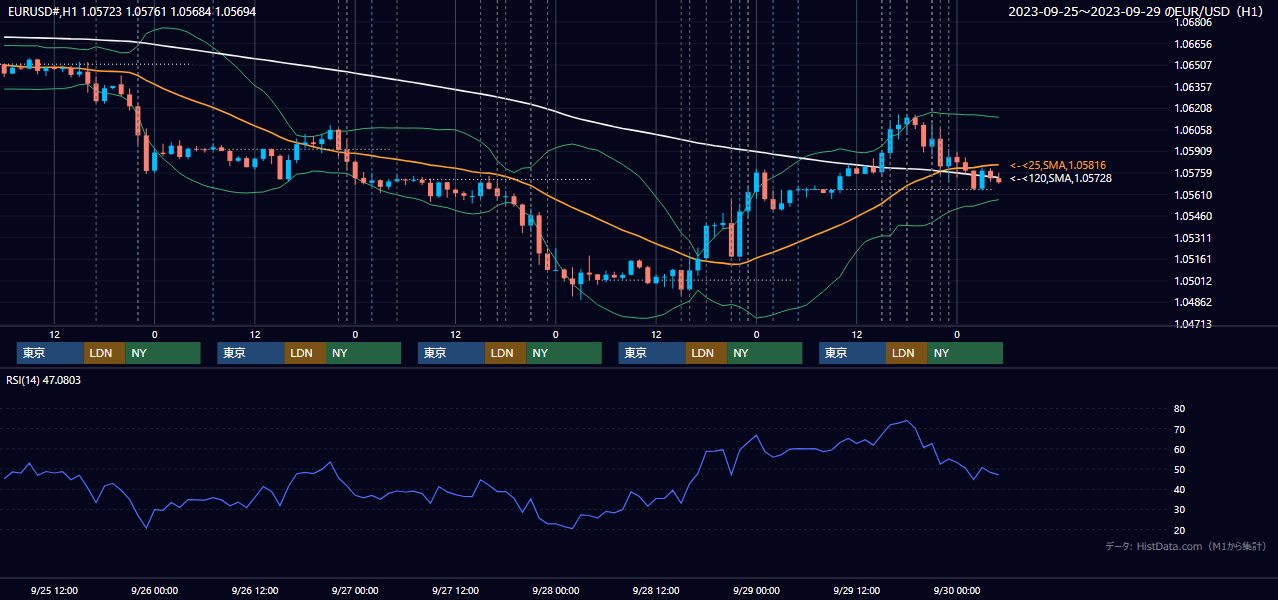Click the '9/26 00:00' date label
This screenshot has height=600, width=1278.
tap(154, 590)
